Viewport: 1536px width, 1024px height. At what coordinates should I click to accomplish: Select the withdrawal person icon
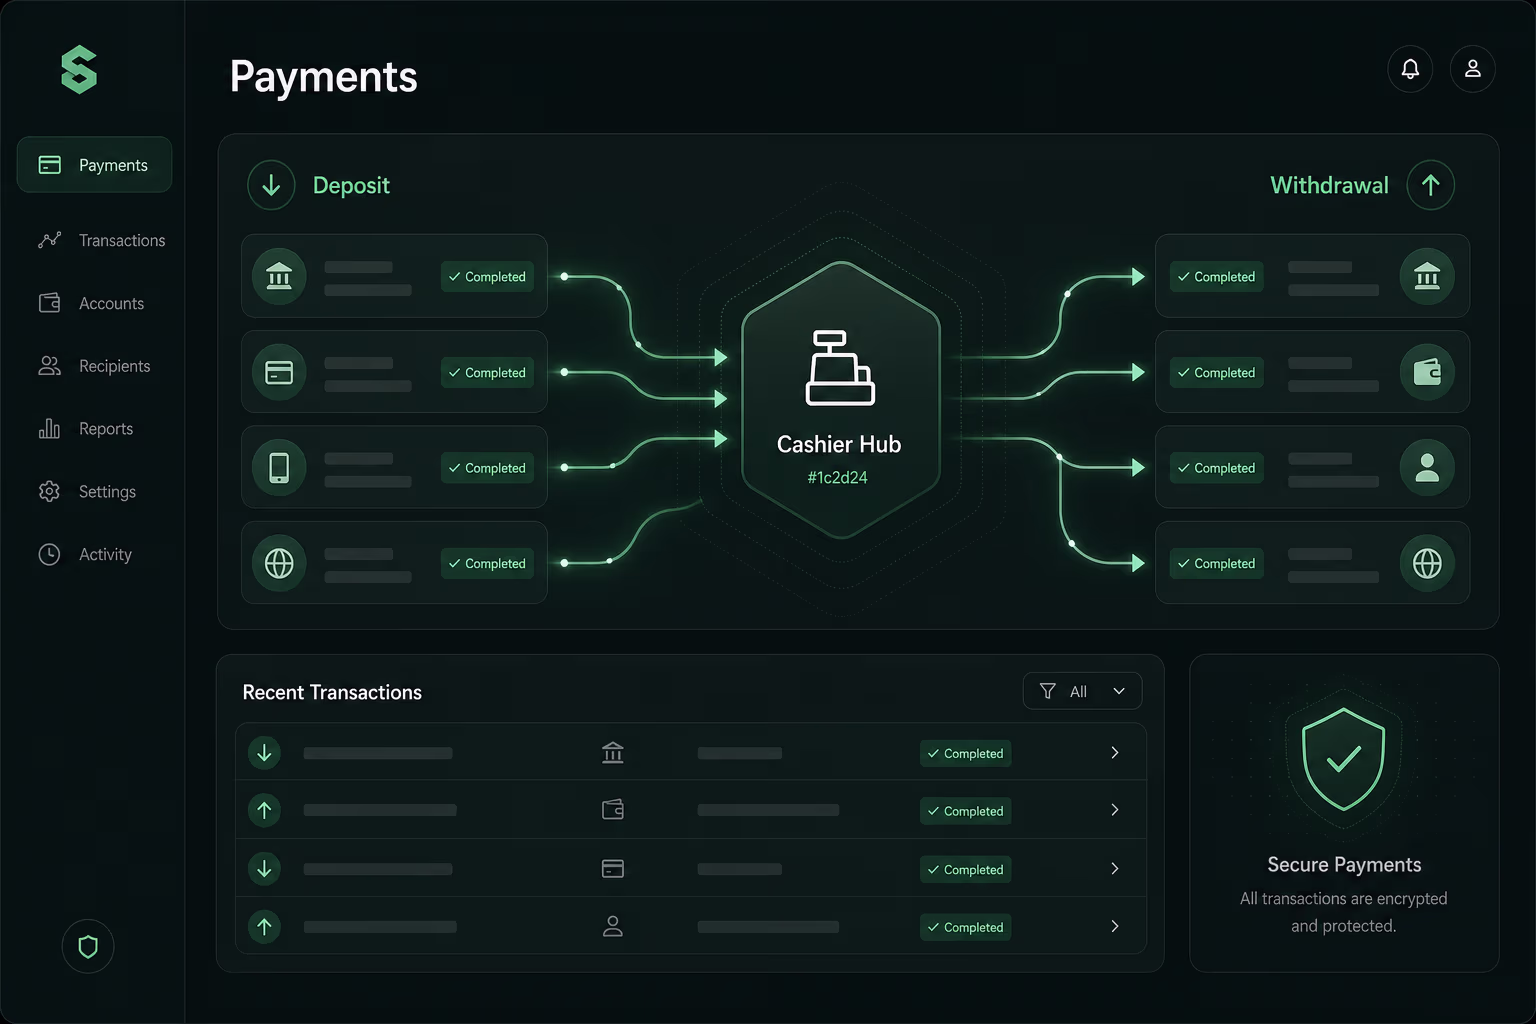coord(1427,467)
